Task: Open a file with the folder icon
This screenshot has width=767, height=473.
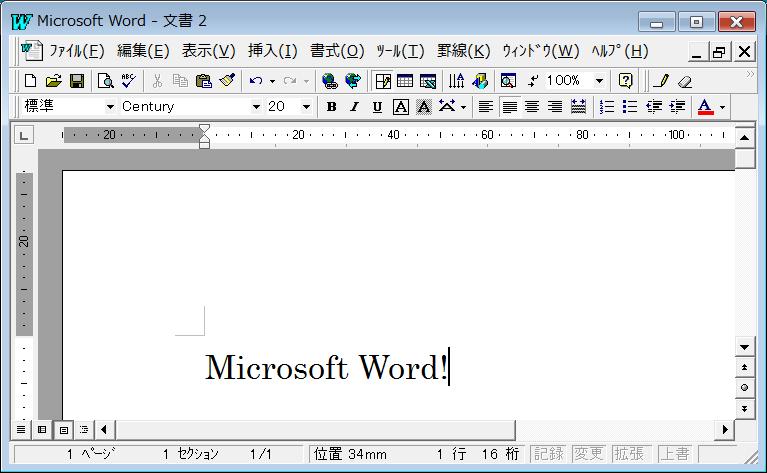Action: click(x=53, y=81)
